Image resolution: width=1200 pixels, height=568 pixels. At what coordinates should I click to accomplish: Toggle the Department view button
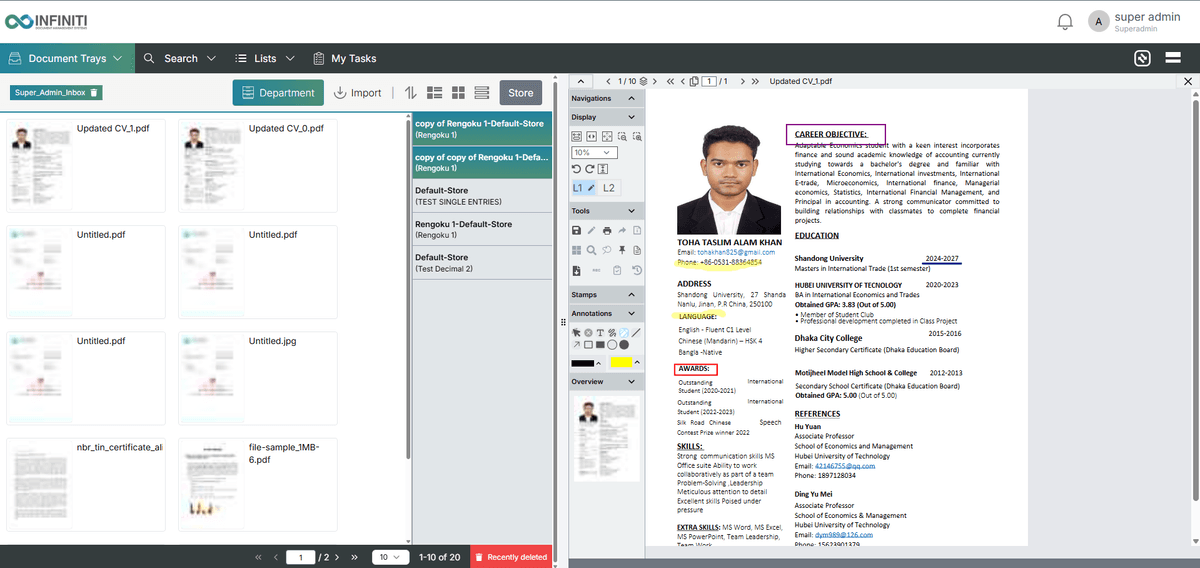click(x=278, y=93)
